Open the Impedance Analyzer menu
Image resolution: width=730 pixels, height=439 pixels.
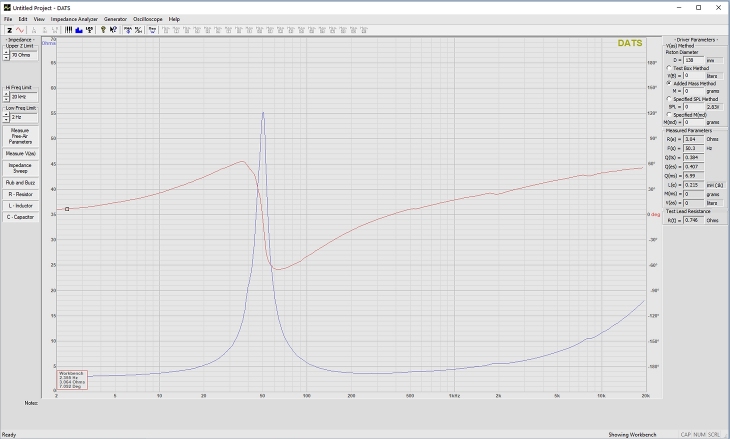pyautogui.click(x=75, y=19)
